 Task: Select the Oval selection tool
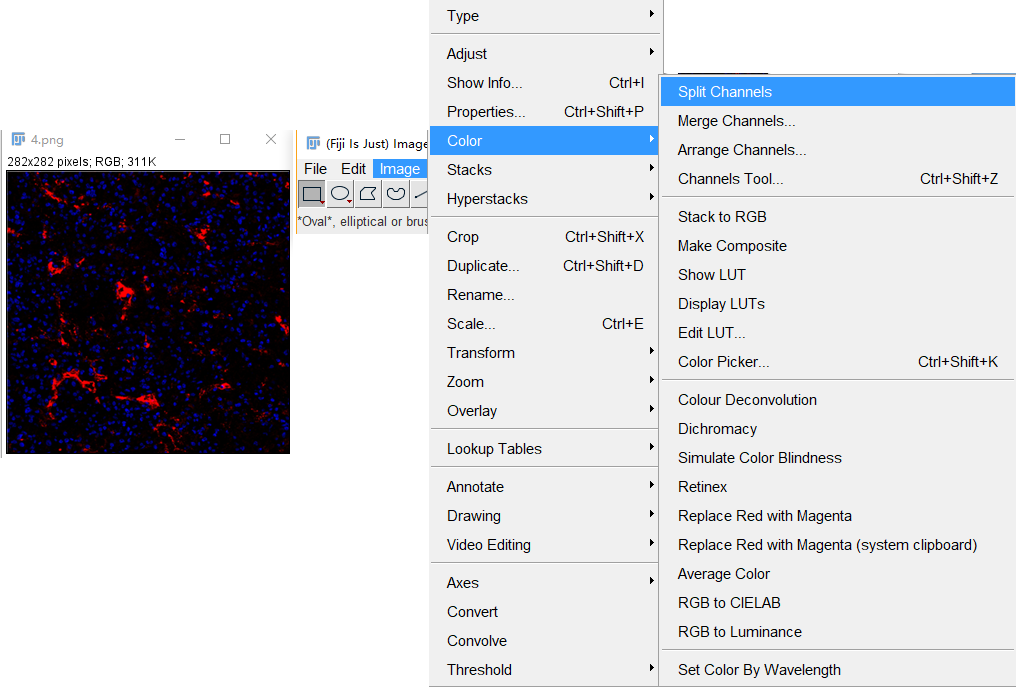pyautogui.click(x=340, y=194)
